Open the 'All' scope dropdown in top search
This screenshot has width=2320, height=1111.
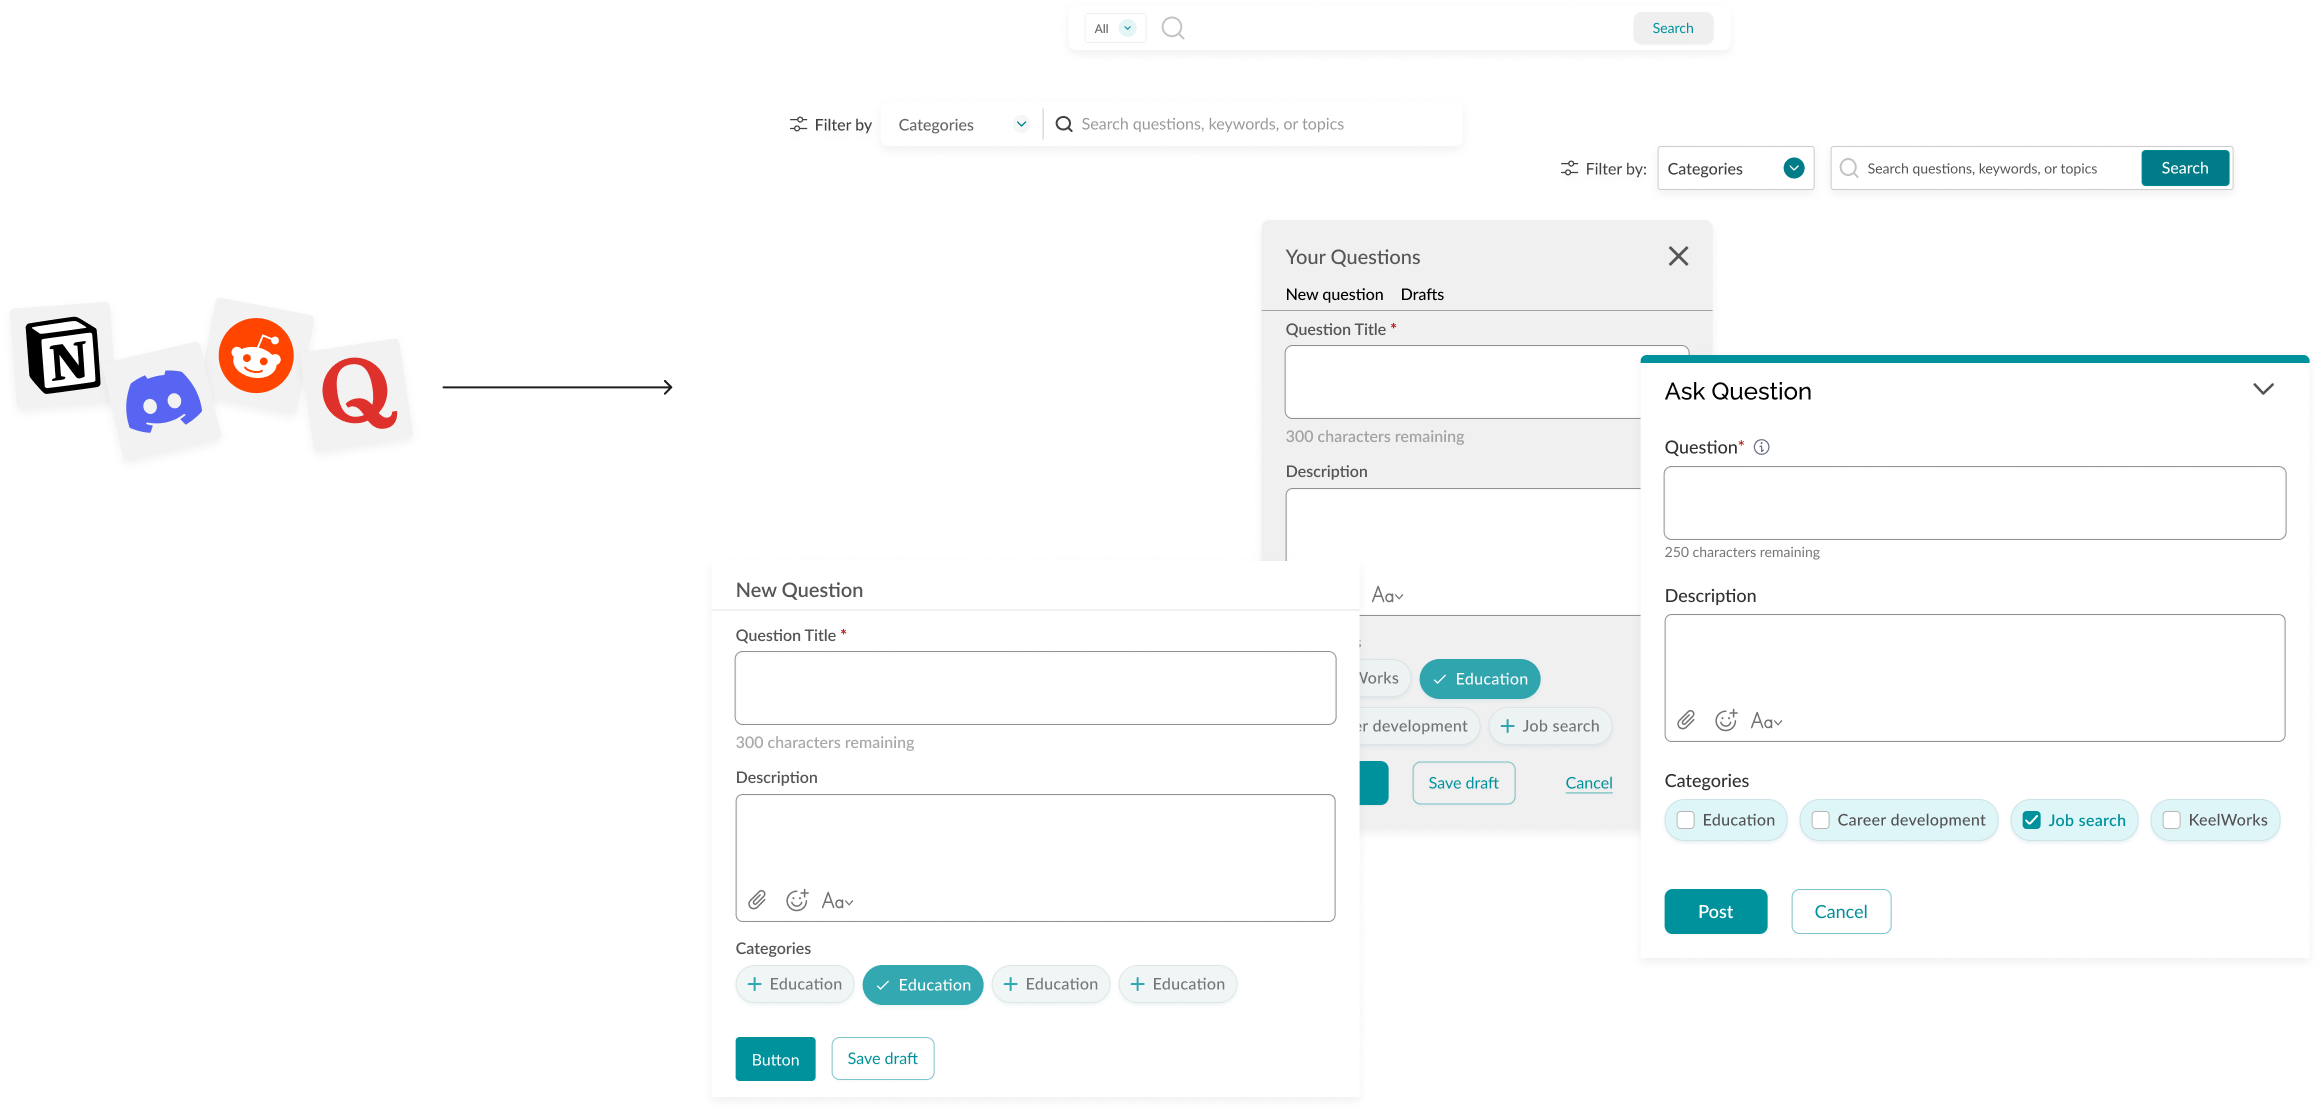(x=1114, y=28)
